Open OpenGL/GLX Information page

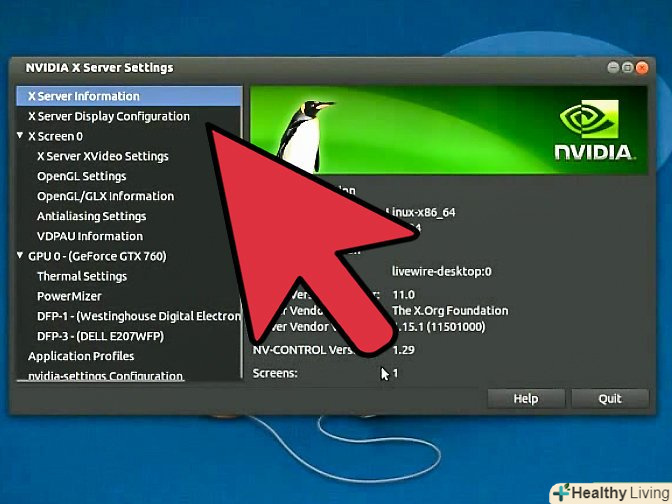click(105, 196)
